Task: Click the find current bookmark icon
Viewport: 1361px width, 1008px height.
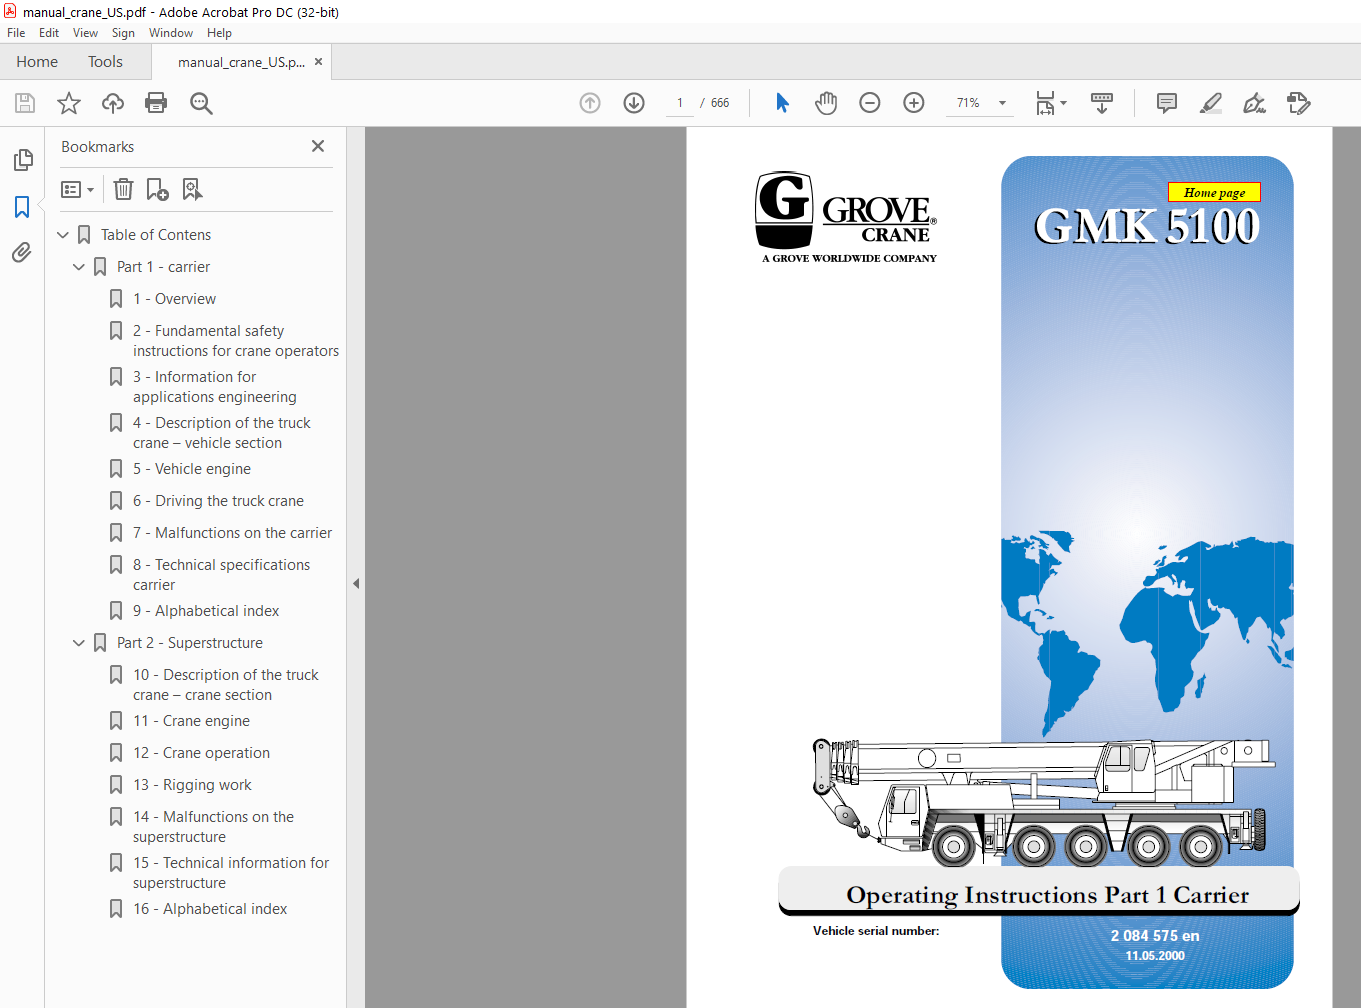Action: [x=192, y=189]
